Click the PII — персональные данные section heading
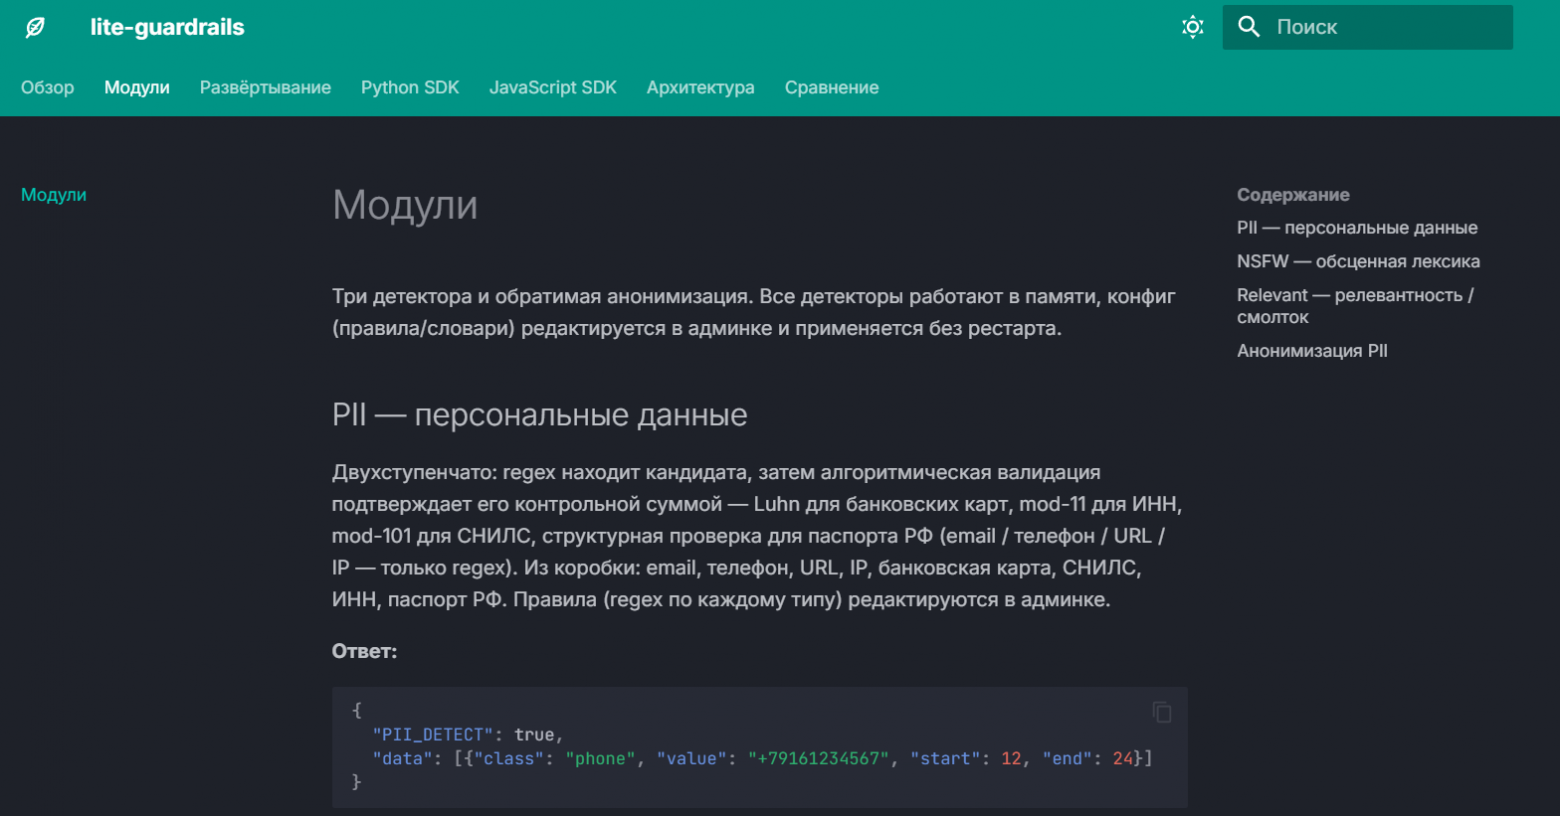Screen dimensions: 1560x816 coord(540,415)
